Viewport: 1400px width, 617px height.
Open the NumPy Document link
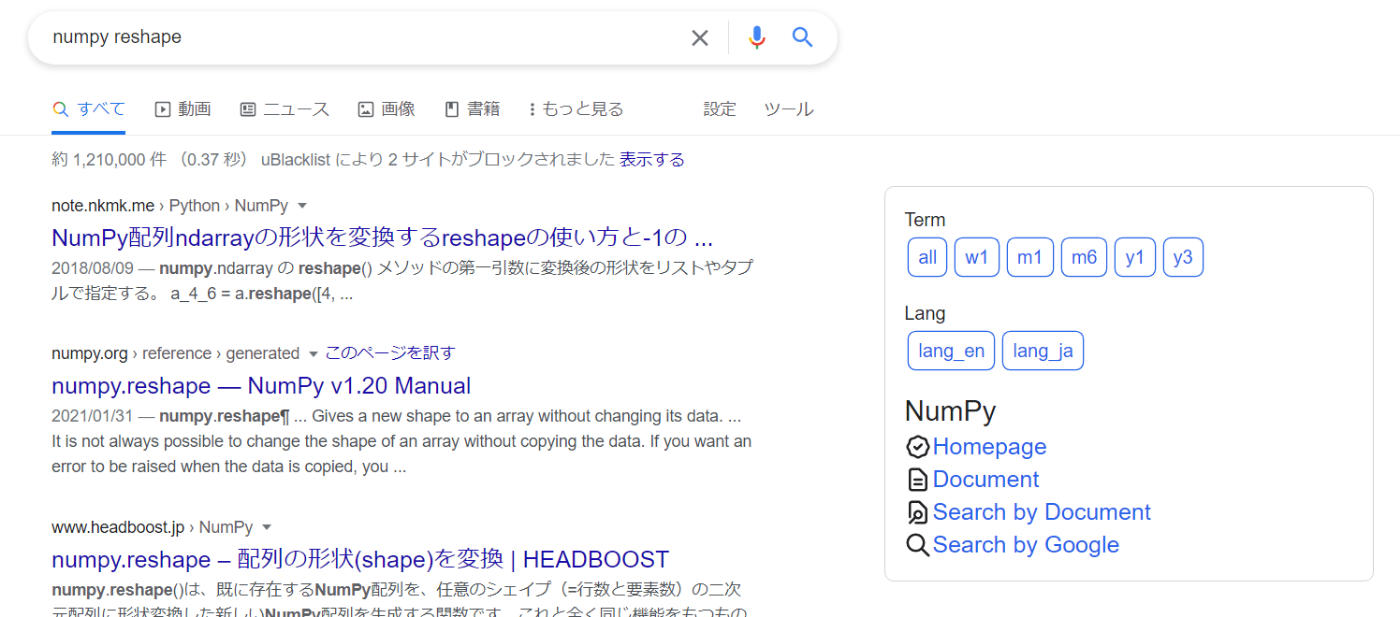click(x=986, y=480)
